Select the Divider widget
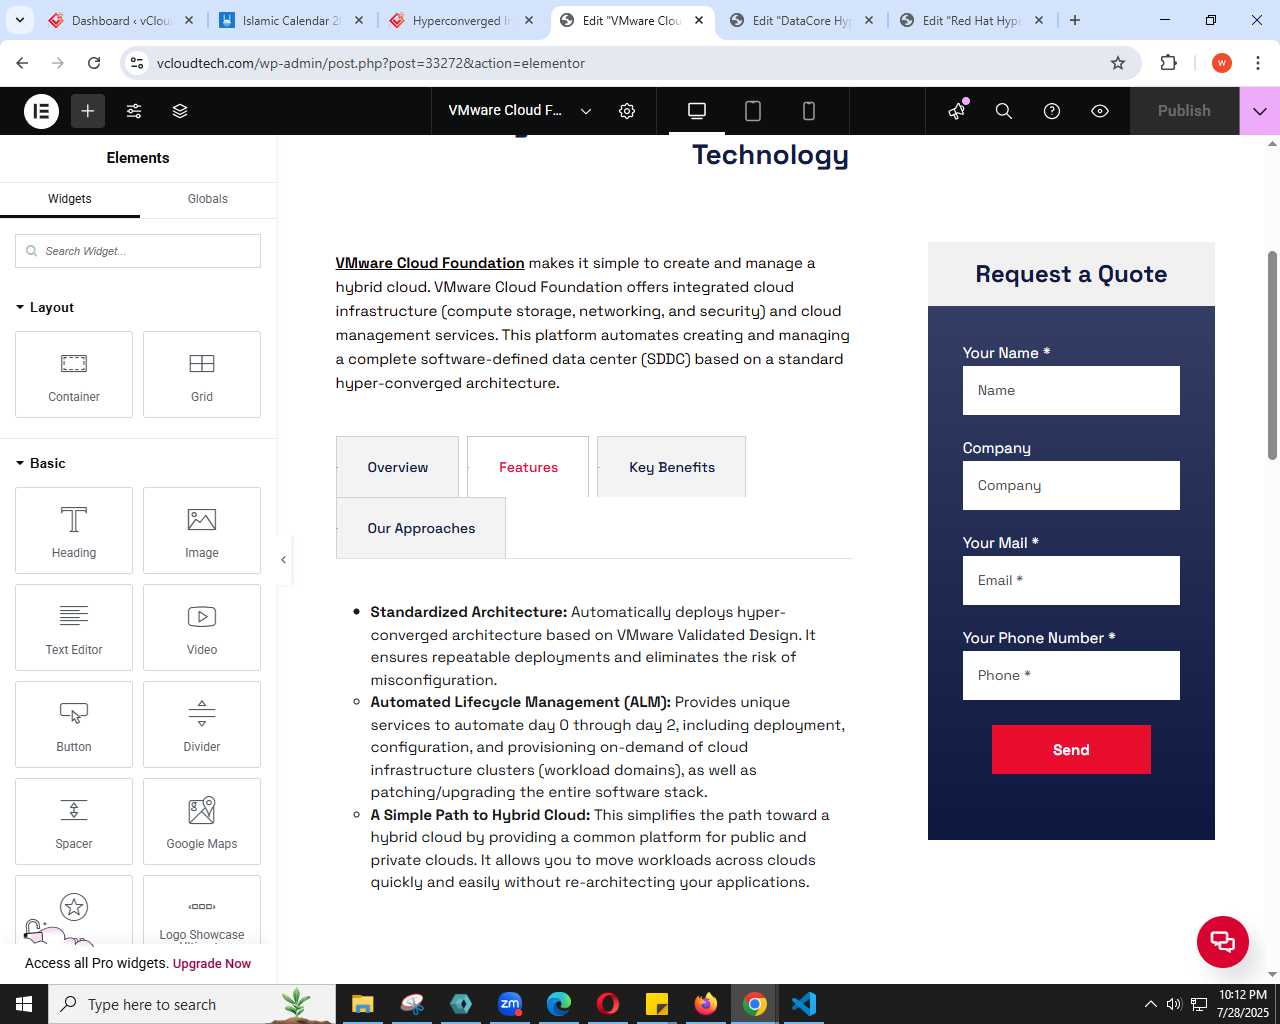 202,725
